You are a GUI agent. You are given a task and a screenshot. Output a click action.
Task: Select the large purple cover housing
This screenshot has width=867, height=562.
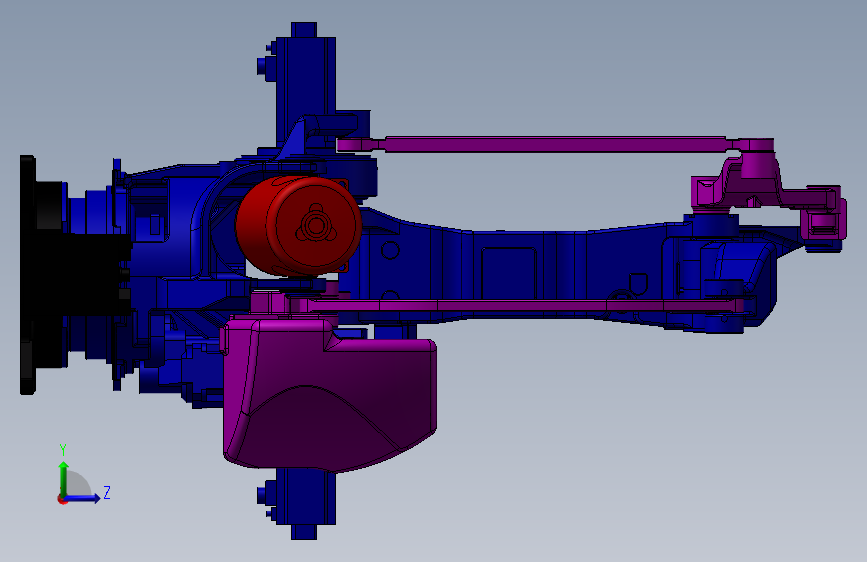coord(330,394)
